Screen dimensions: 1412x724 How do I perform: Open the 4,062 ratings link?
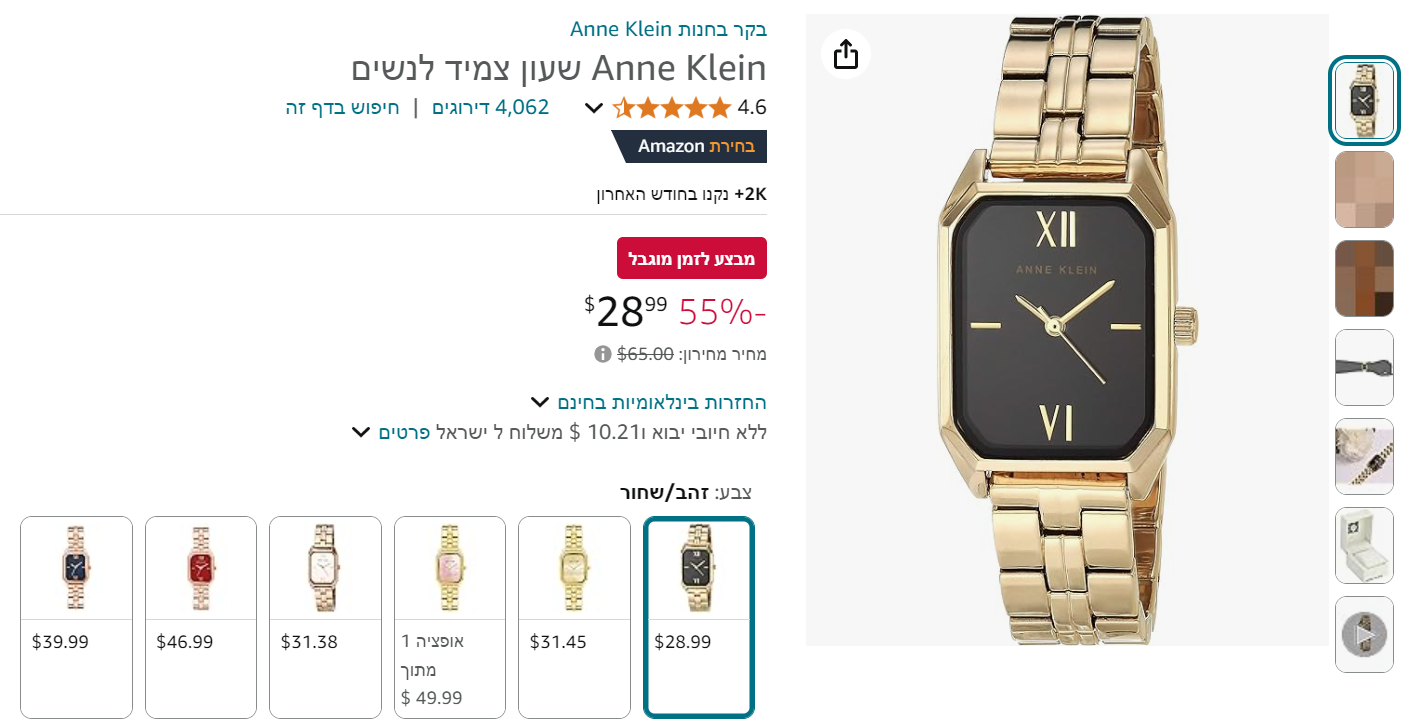491,107
